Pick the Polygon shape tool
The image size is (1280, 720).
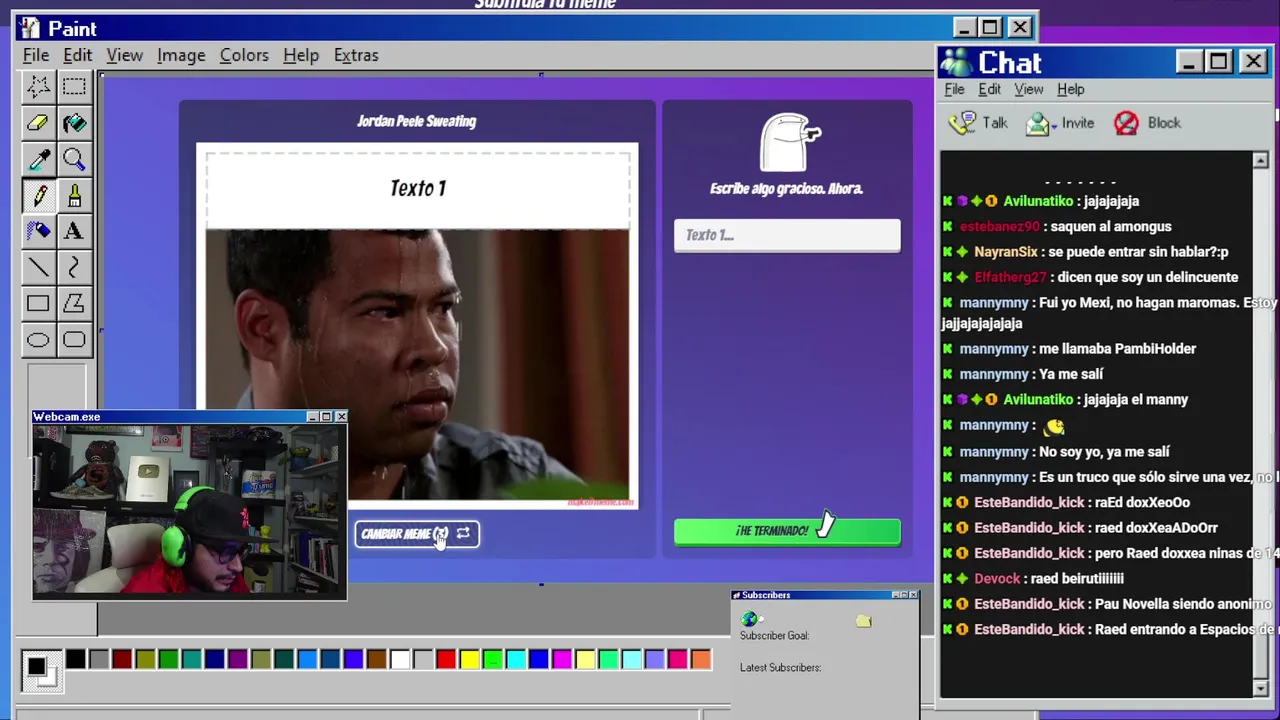click(74, 303)
